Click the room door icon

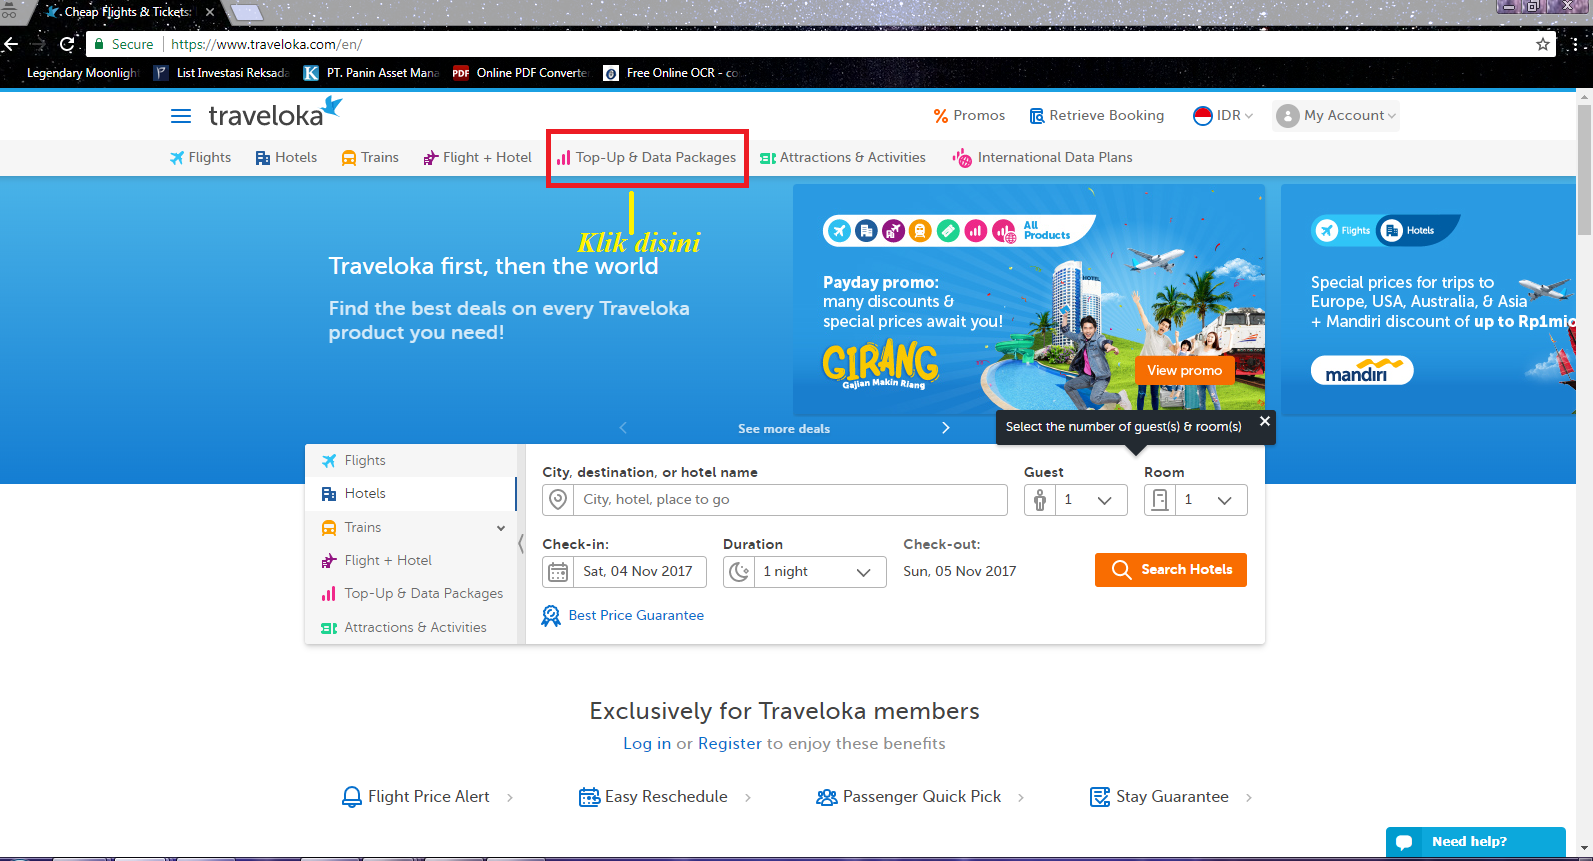pos(1160,500)
